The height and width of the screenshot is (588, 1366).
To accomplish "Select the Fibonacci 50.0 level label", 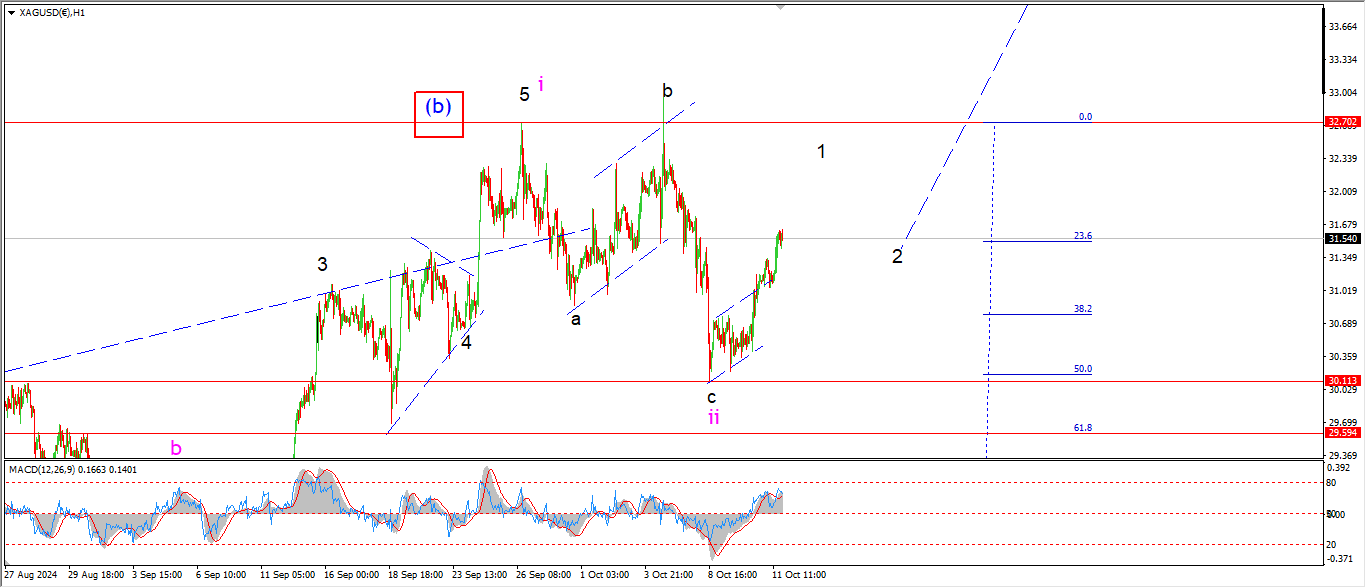I will pos(1082,369).
